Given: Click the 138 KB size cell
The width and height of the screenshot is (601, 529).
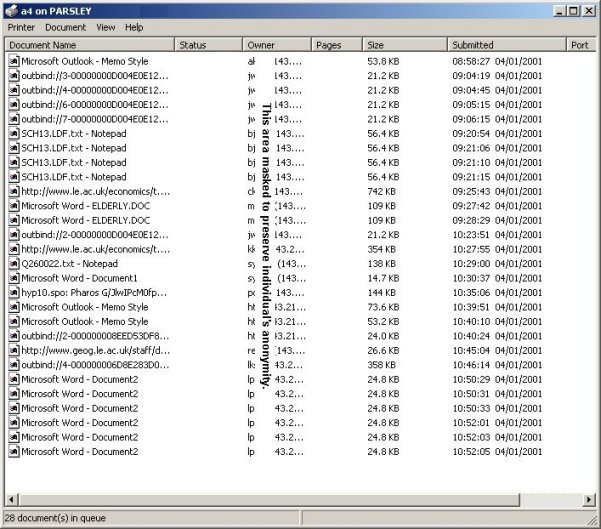Looking at the screenshot, I should click(x=381, y=264).
